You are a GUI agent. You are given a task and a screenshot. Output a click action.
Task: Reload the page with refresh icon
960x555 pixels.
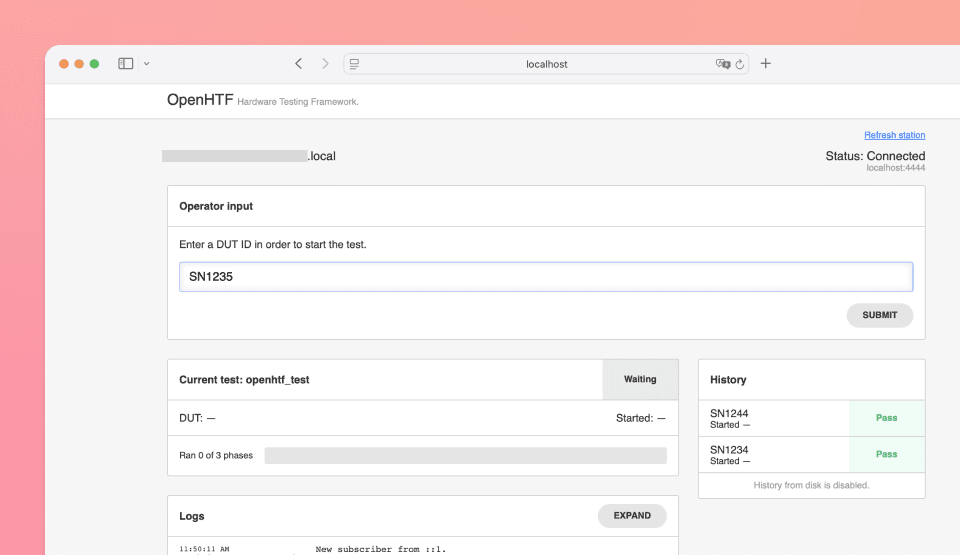[740, 64]
